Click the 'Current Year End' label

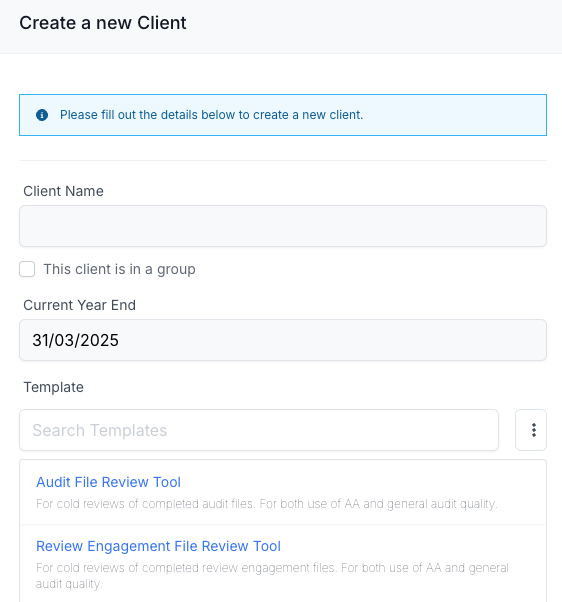pyautogui.click(x=79, y=305)
